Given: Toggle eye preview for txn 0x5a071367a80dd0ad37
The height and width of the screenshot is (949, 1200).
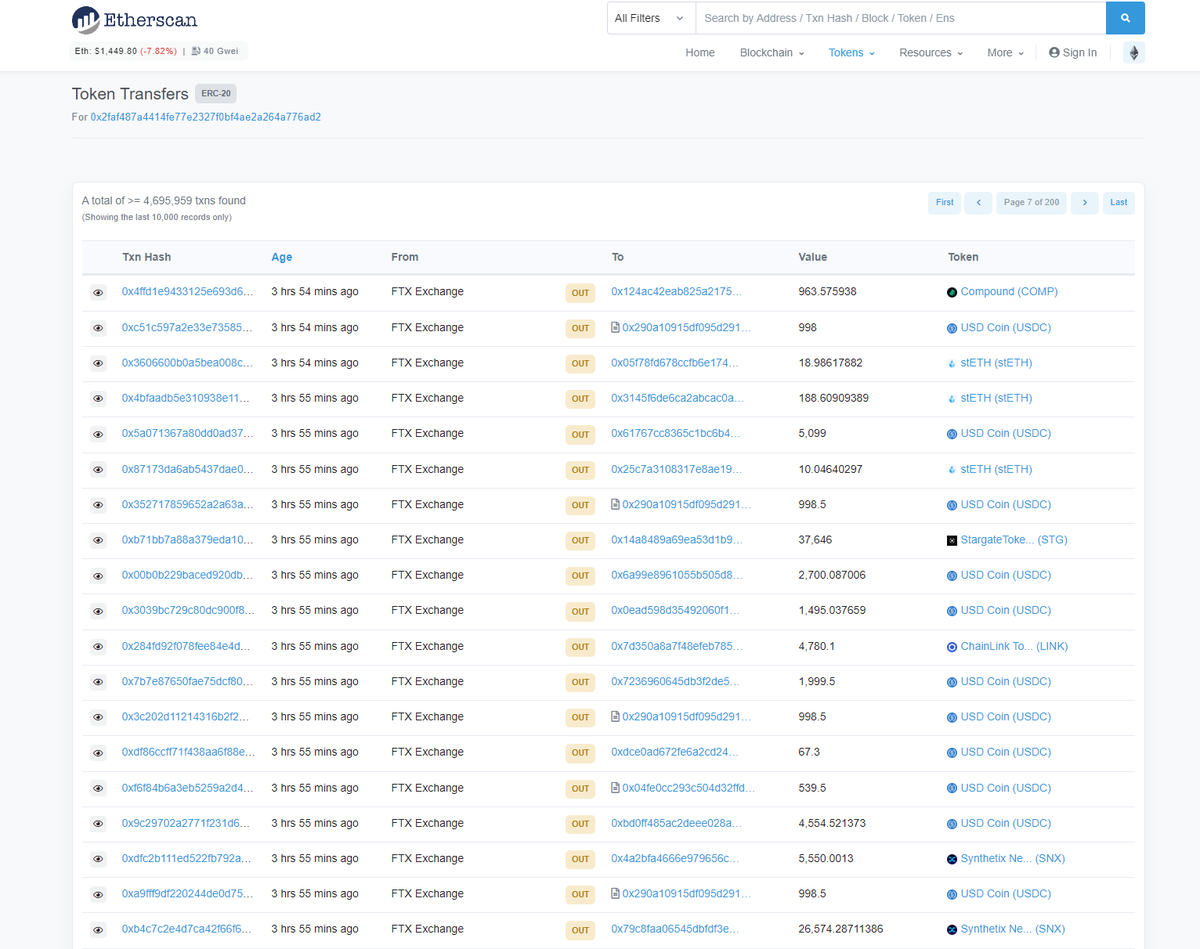Looking at the screenshot, I should (98, 434).
